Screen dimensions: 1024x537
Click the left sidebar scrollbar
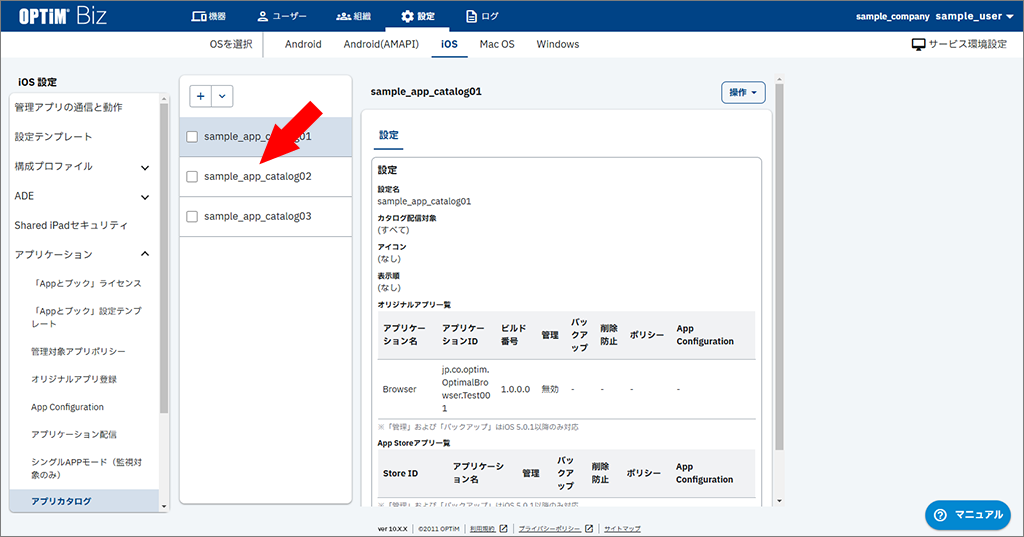click(164, 300)
